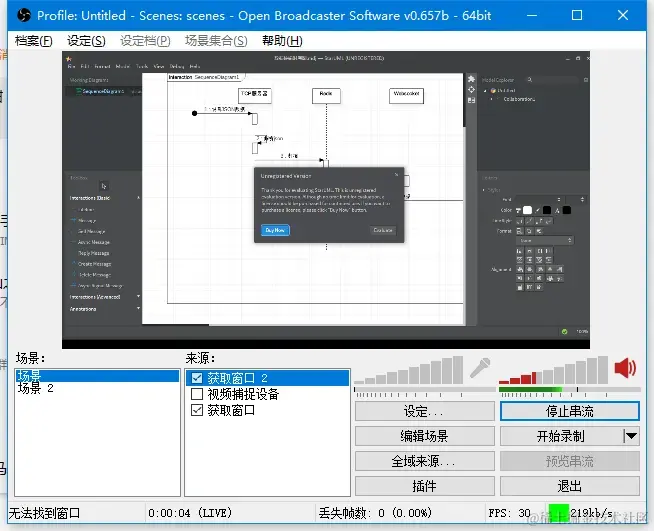
Task: Select the 获取窗口 2 source row label
Action: [237, 378]
